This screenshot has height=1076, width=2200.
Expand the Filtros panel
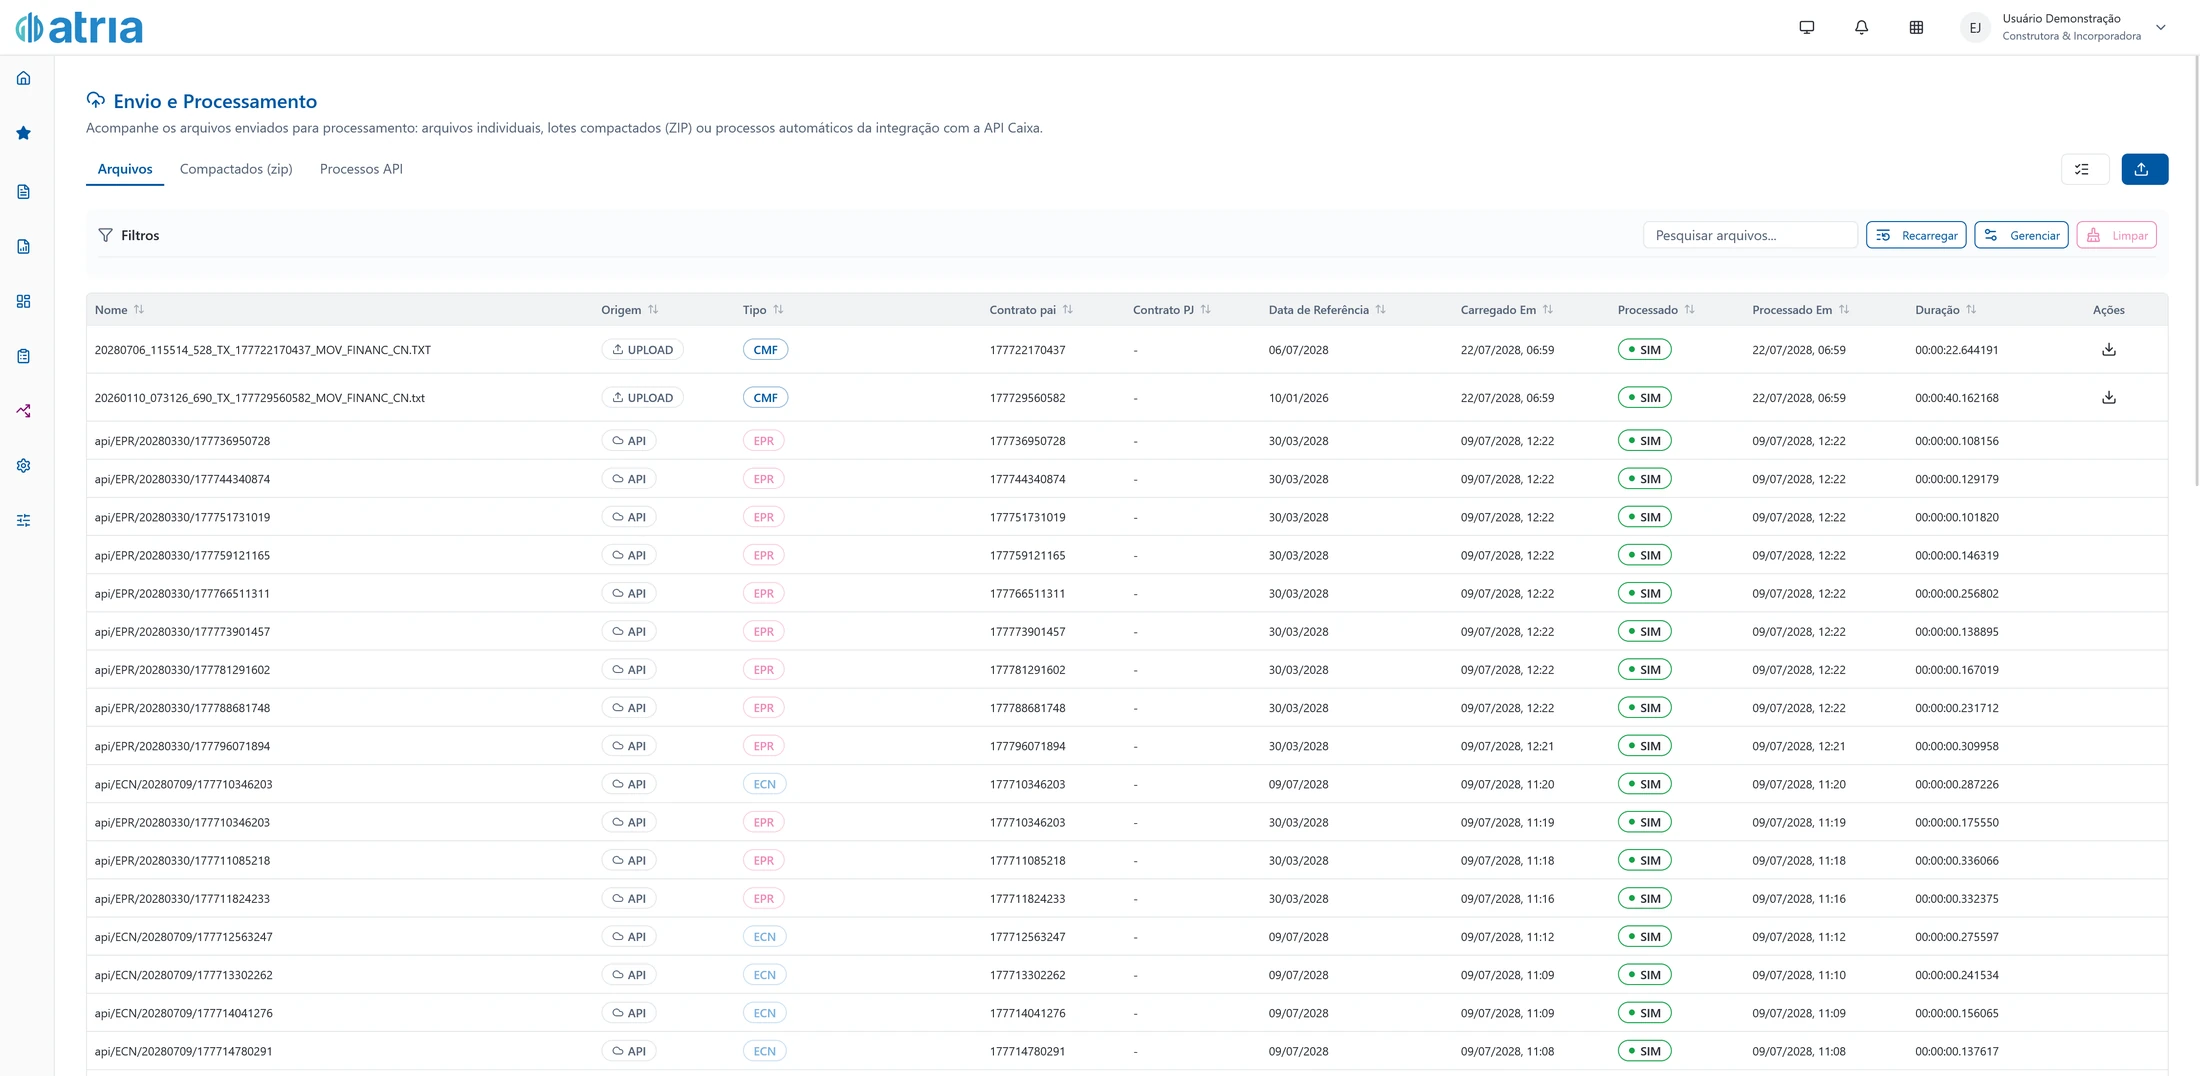pyautogui.click(x=129, y=236)
